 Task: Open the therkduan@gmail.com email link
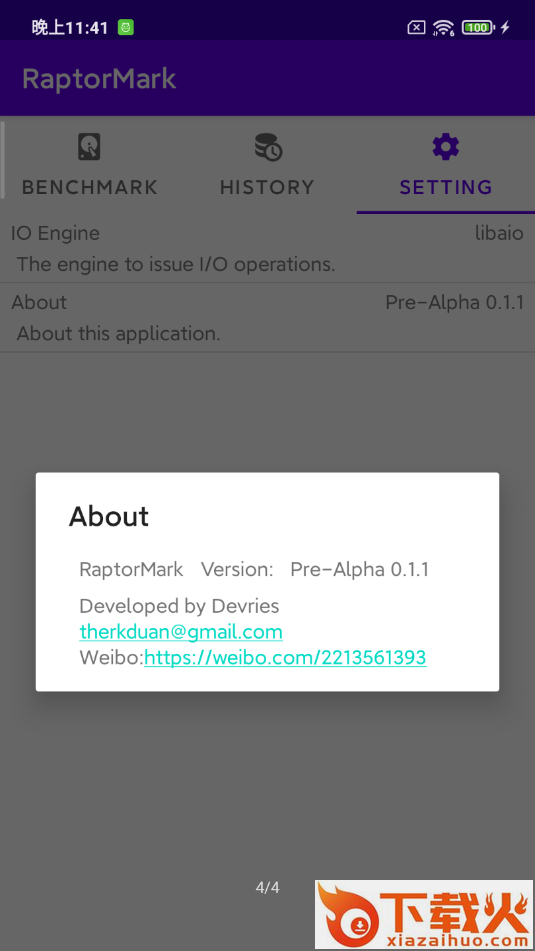click(181, 632)
